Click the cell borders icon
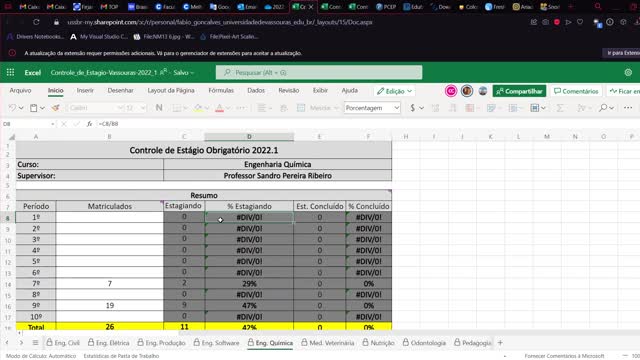640x360 pixels. point(176,108)
